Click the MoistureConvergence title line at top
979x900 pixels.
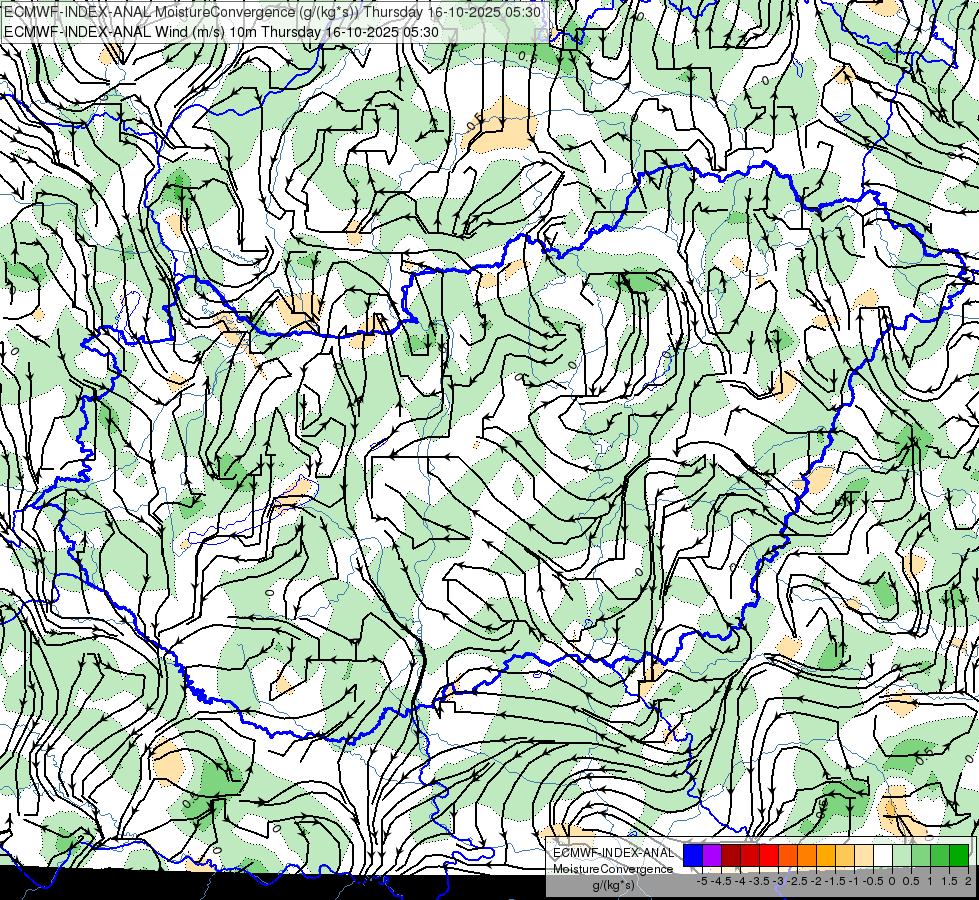pos(272,12)
